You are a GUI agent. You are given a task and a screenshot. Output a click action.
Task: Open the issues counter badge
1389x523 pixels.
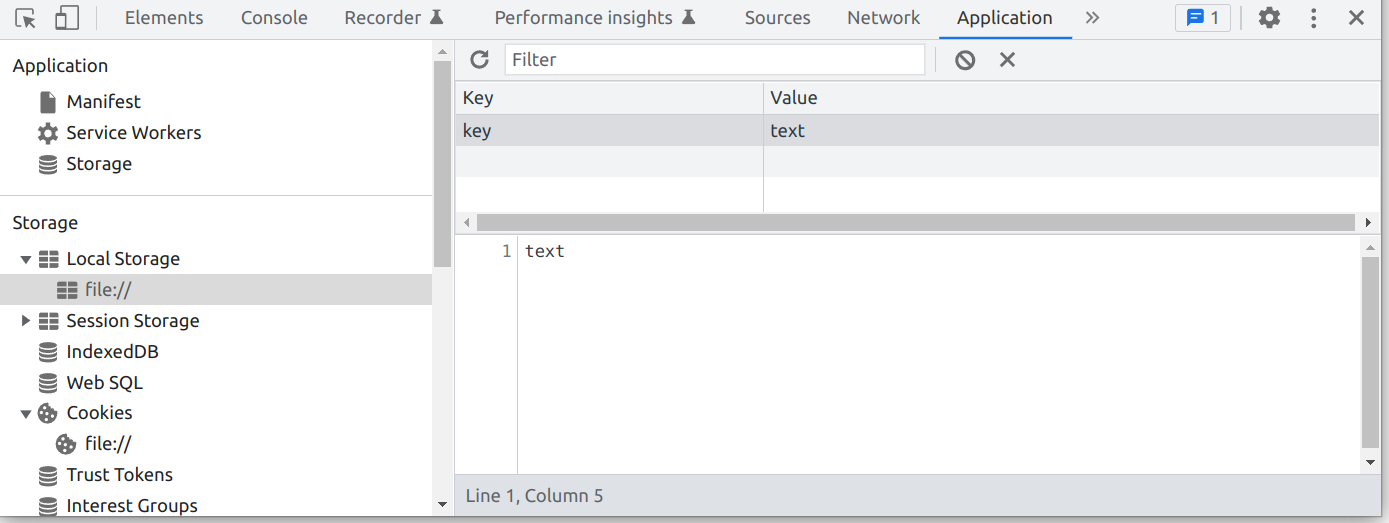point(1202,18)
